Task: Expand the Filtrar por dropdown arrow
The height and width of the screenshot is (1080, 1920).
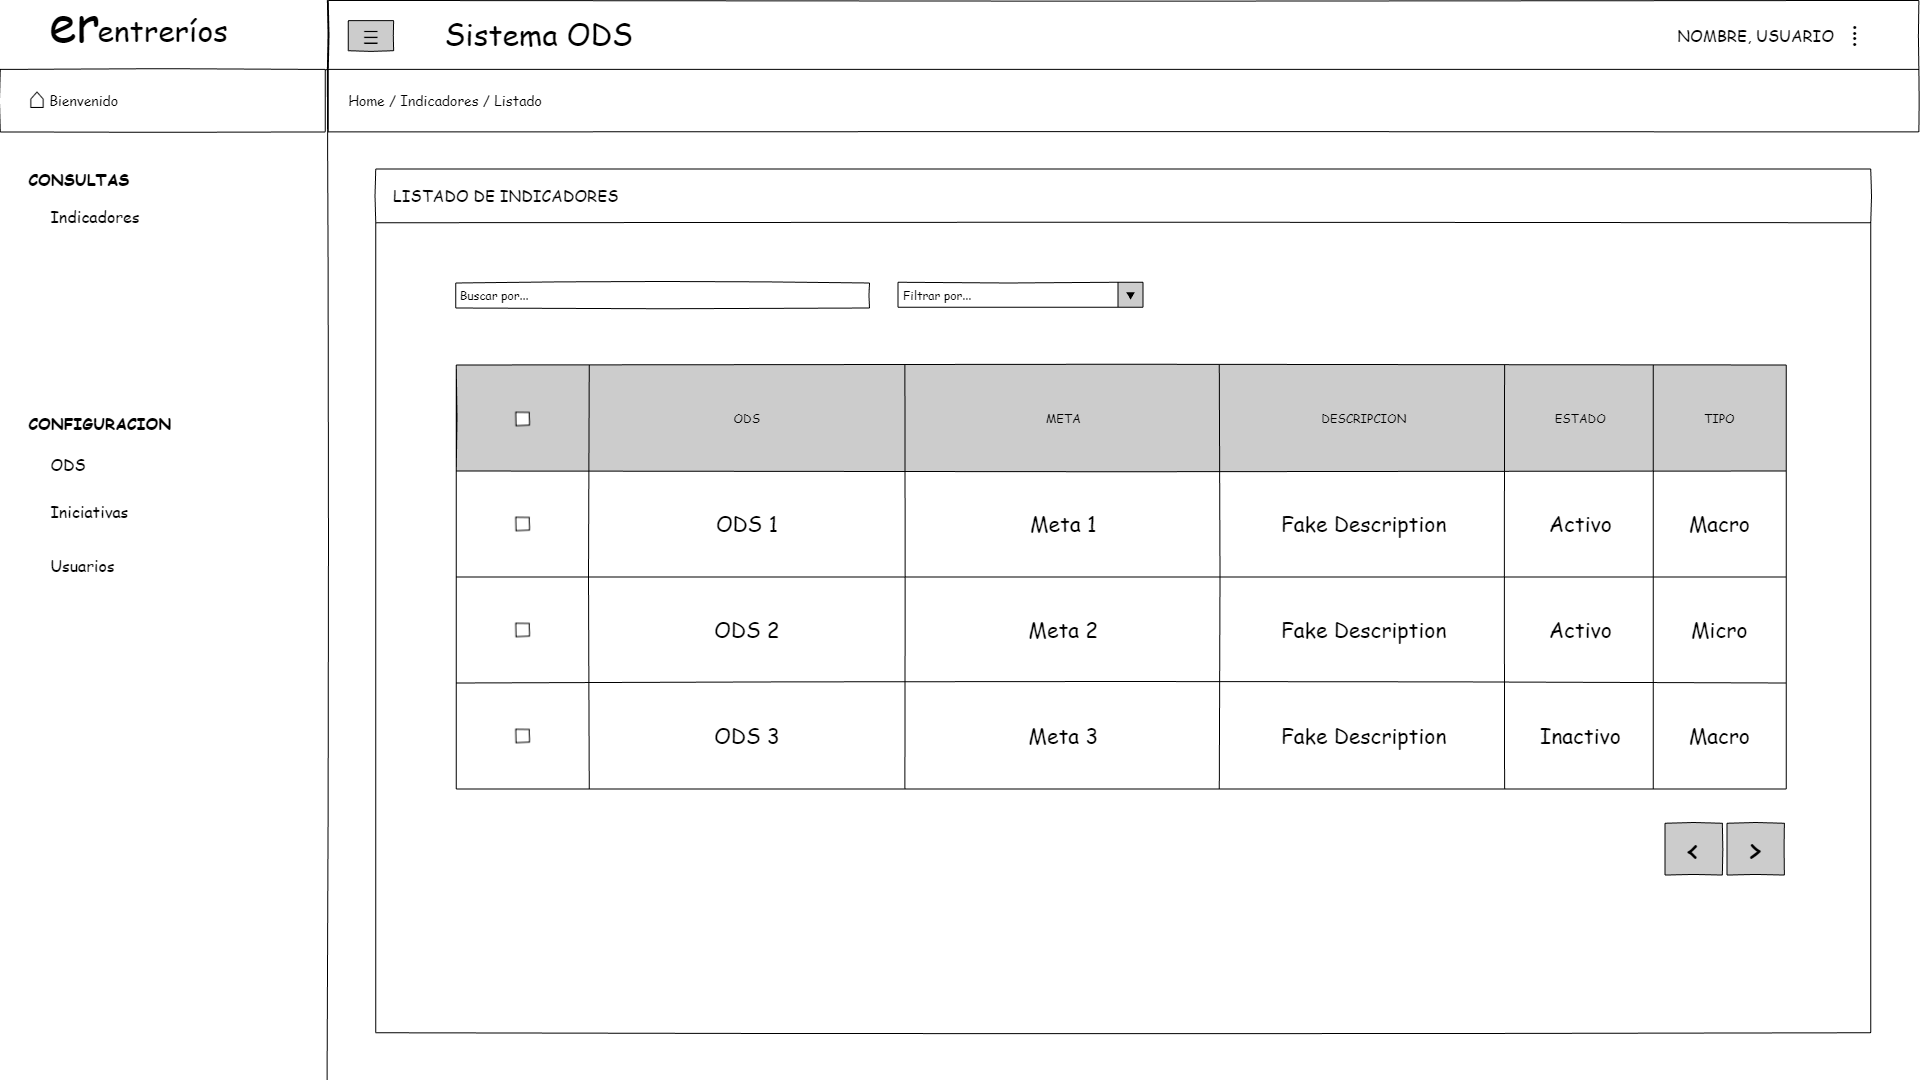Action: coord(1130,295)
